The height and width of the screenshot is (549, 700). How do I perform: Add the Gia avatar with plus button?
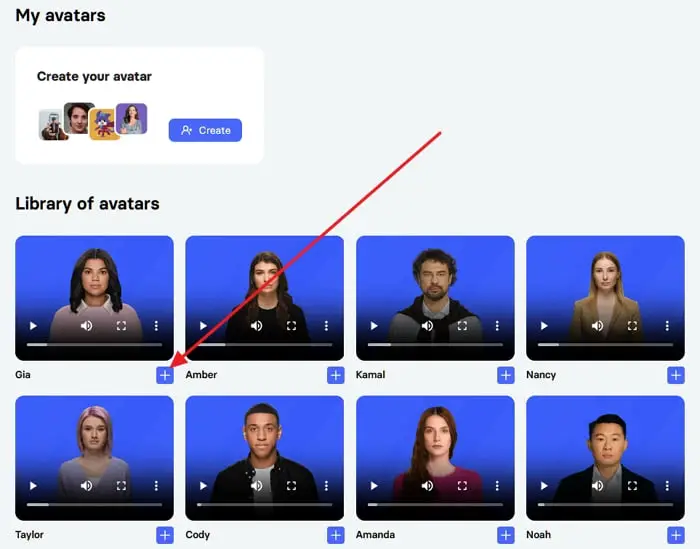coord(165,375)
